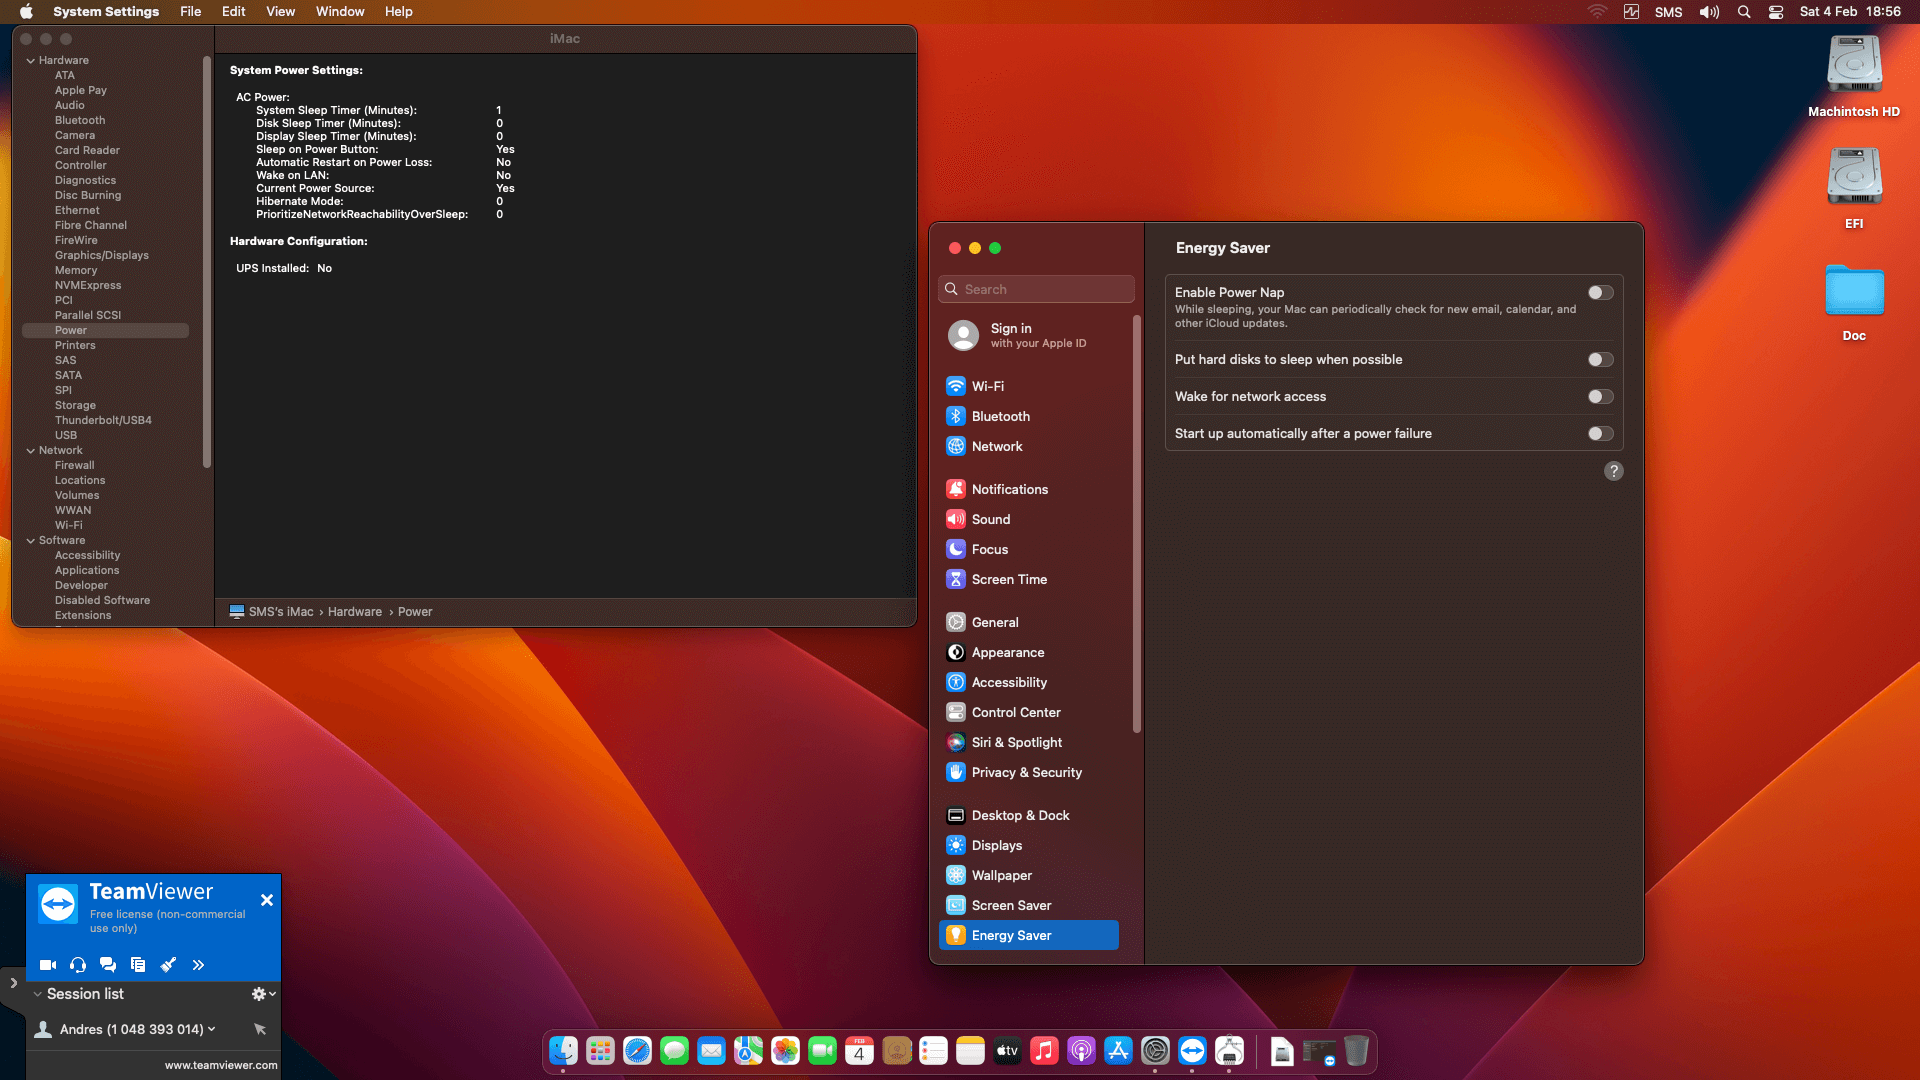Open the EFI drive on desktop
The image size is (1920, 1080).
point(1854,178)
